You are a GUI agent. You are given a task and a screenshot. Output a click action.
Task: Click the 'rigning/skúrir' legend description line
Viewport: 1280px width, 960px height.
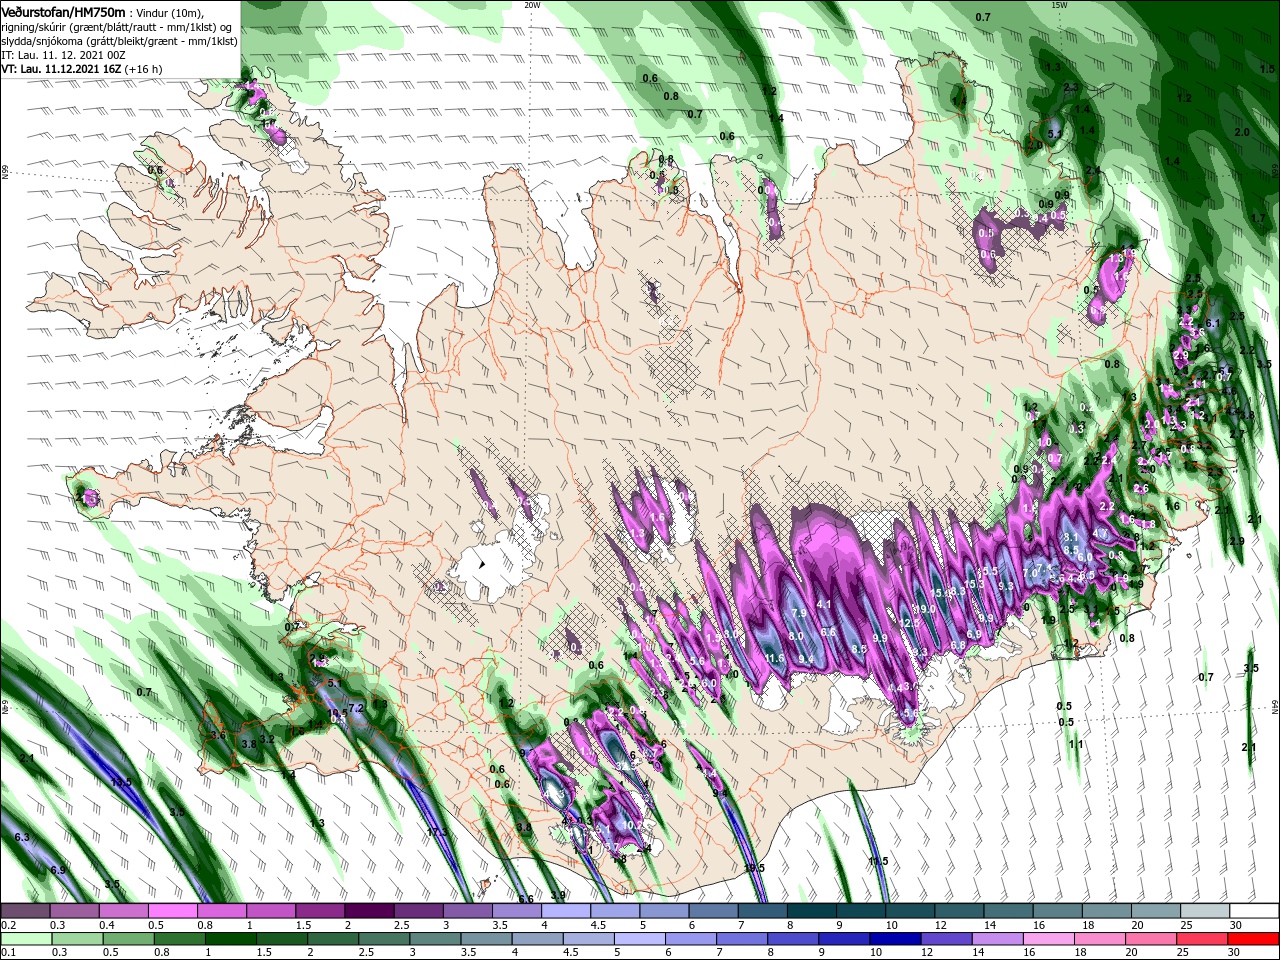pos(116,26)
